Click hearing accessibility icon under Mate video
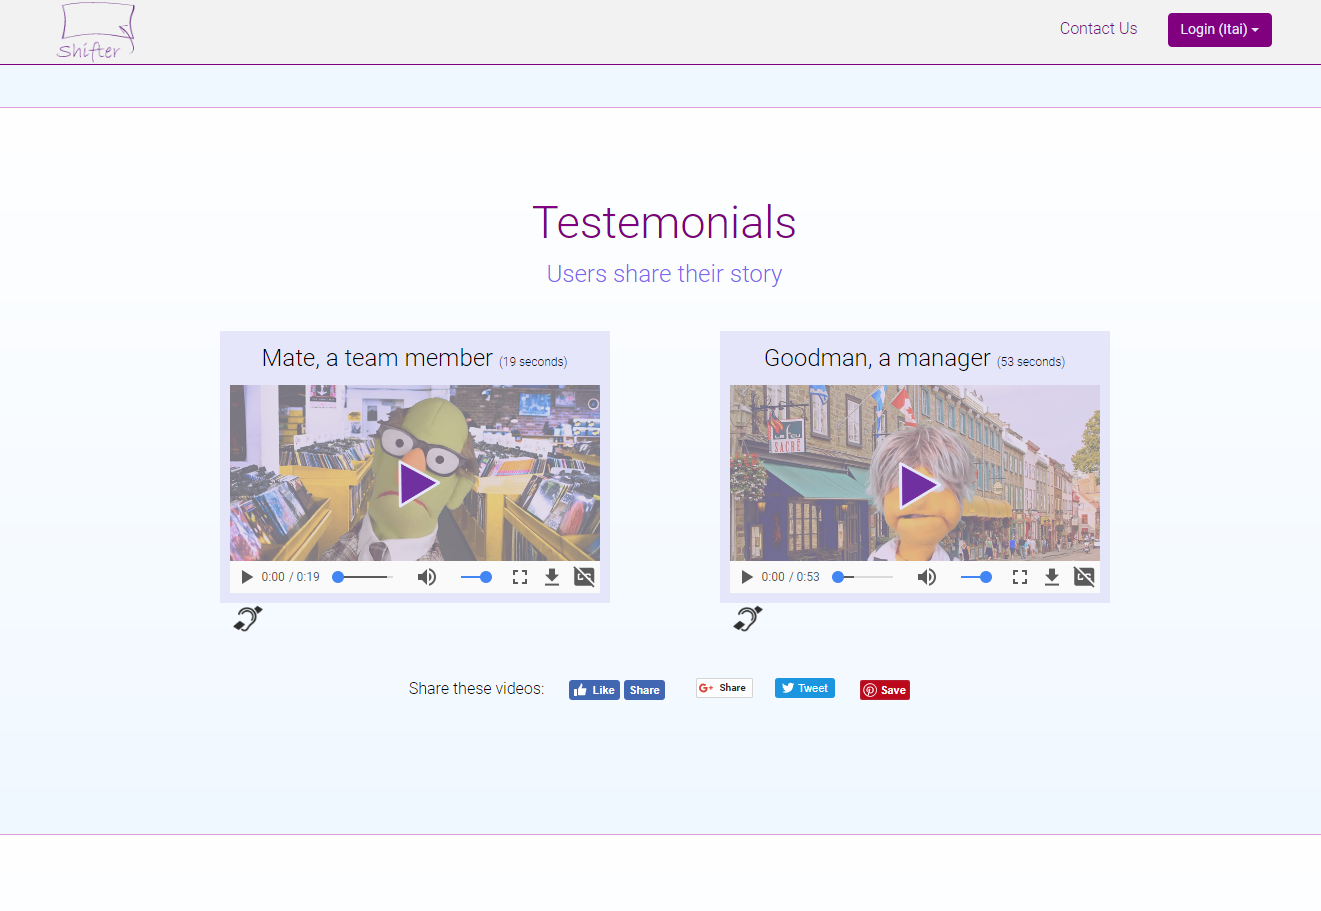This screenshot has height=911, width=1321. (247, 619)
